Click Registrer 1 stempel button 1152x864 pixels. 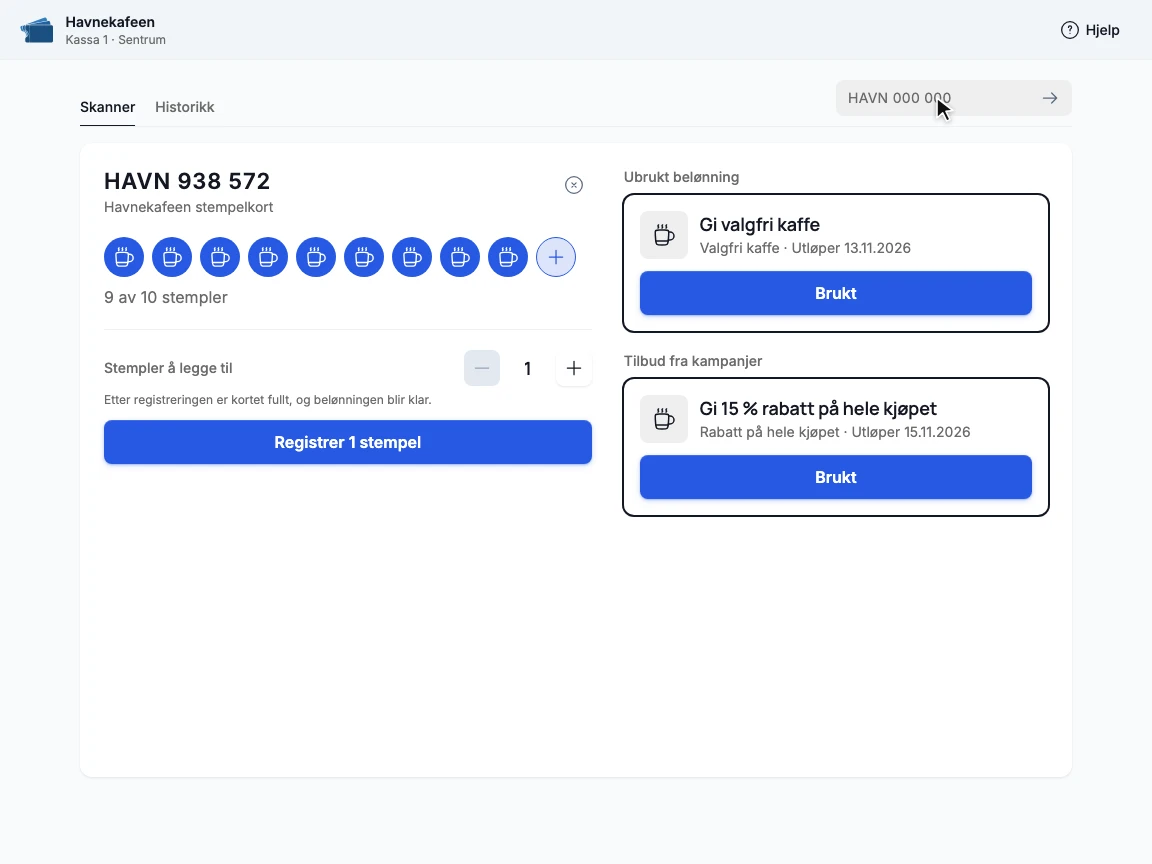pos(348,442)
